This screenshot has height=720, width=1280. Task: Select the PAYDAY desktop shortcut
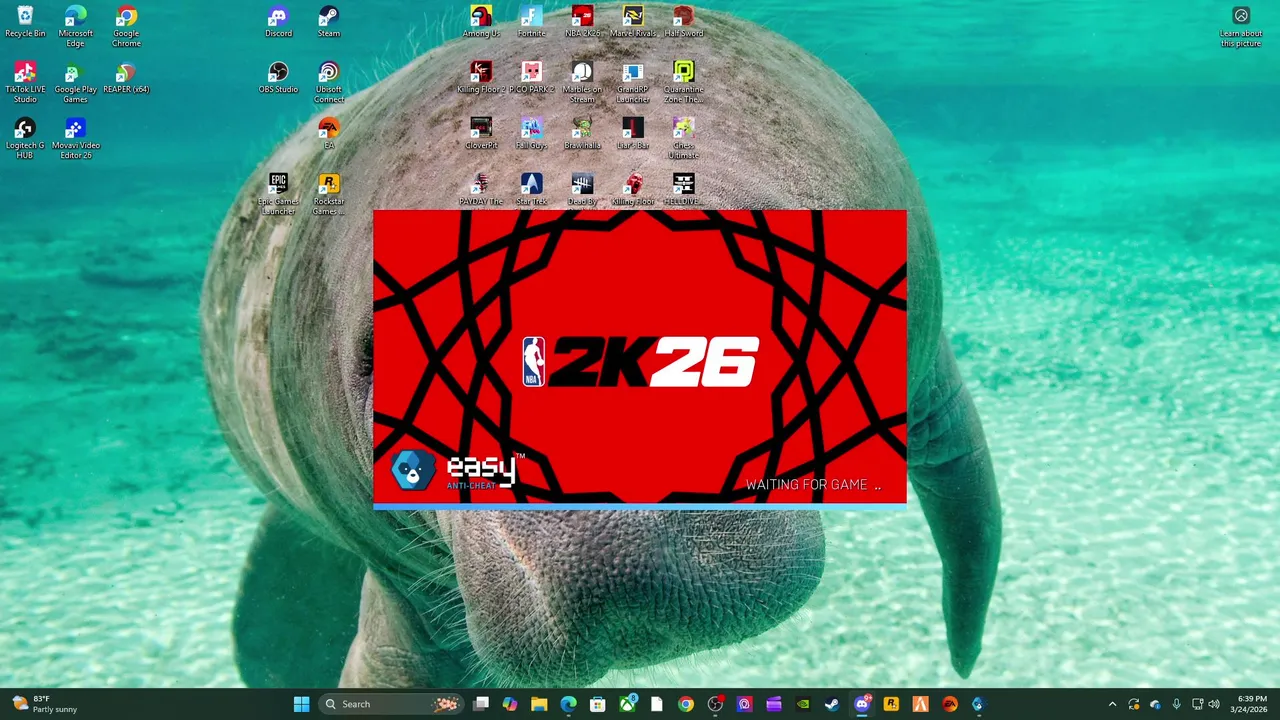click(x=481, y=190)
